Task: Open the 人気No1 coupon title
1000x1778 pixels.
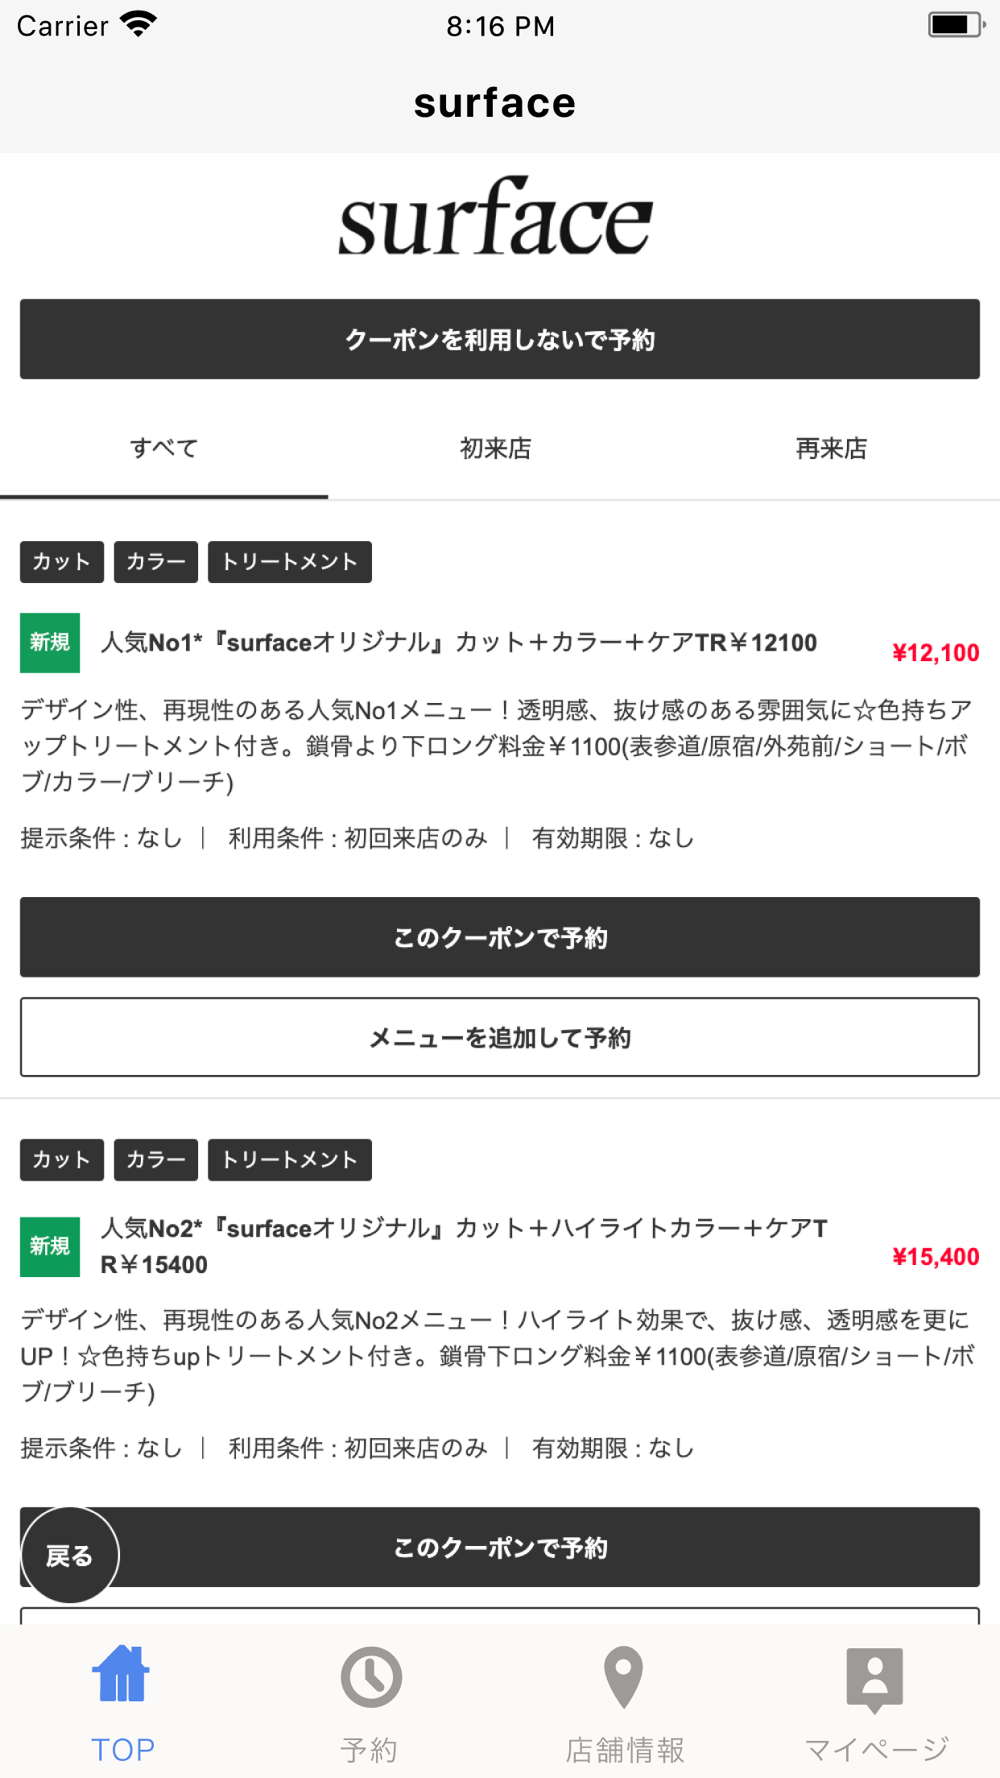Action: coord(459,643)
